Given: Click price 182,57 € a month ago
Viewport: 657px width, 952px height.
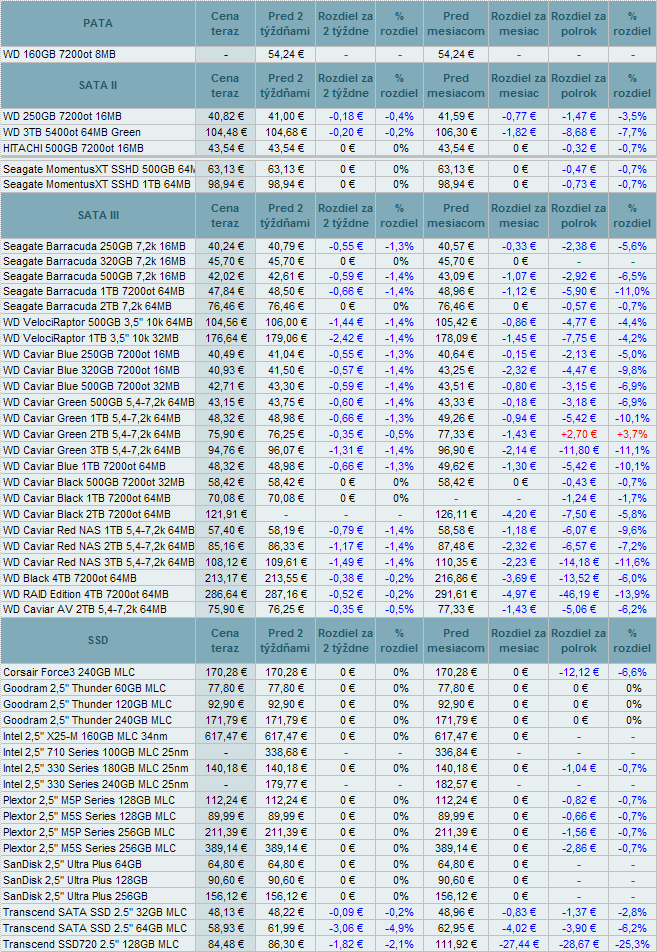Looking at the screenshot, I should click(456, 784).
